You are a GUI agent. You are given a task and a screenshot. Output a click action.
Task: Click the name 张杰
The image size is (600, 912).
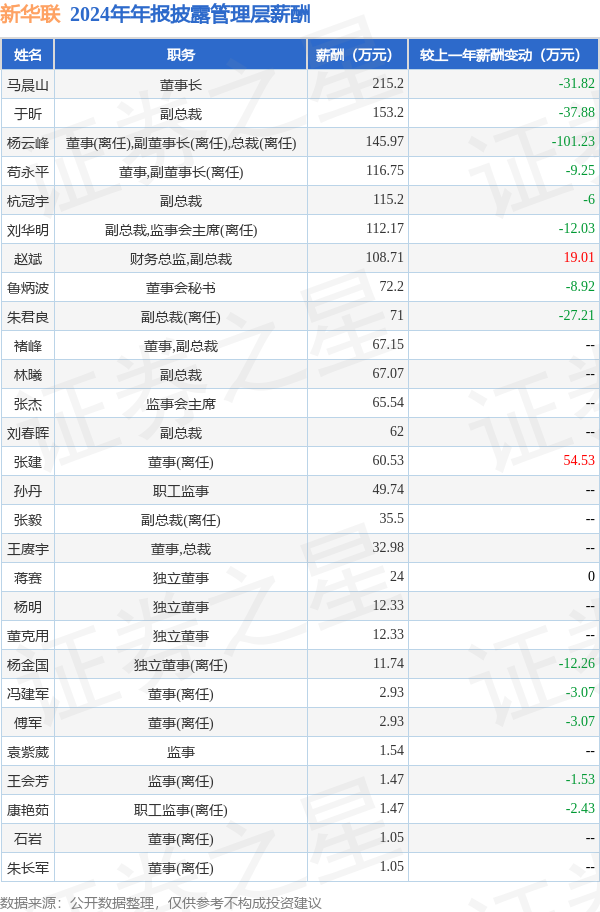pyautogui.click(x=28, y=404)
